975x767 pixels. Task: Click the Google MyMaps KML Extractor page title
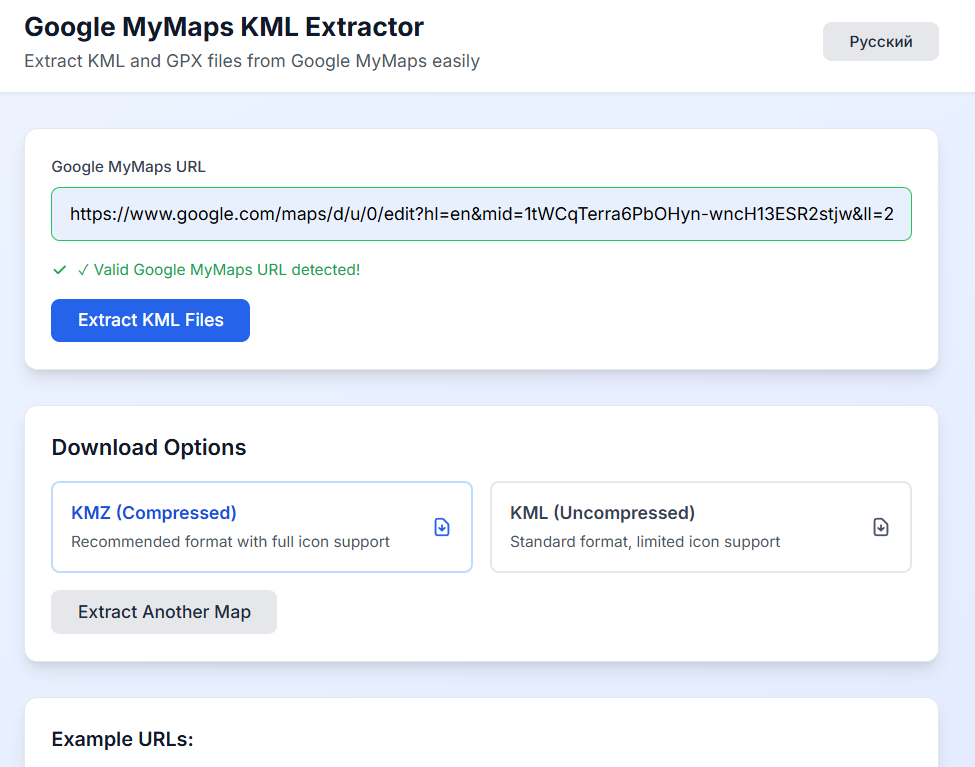[x=224, y=27]
